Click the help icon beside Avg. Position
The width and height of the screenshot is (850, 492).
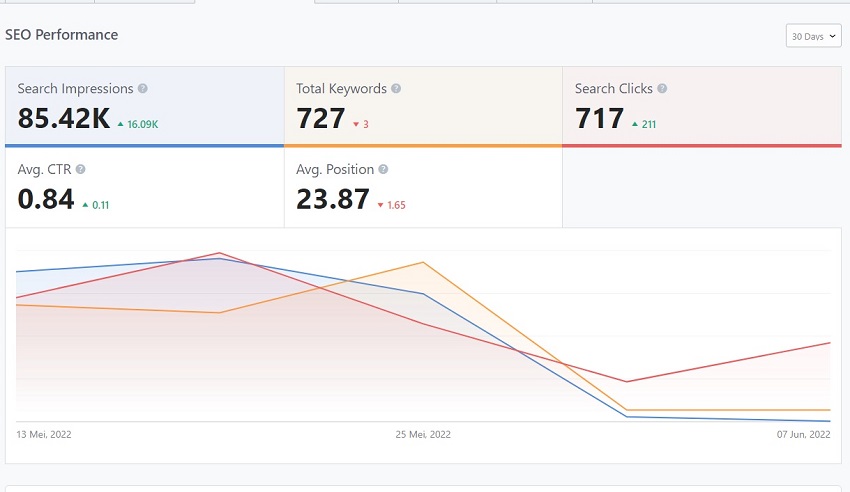click(x=384, y=170)
